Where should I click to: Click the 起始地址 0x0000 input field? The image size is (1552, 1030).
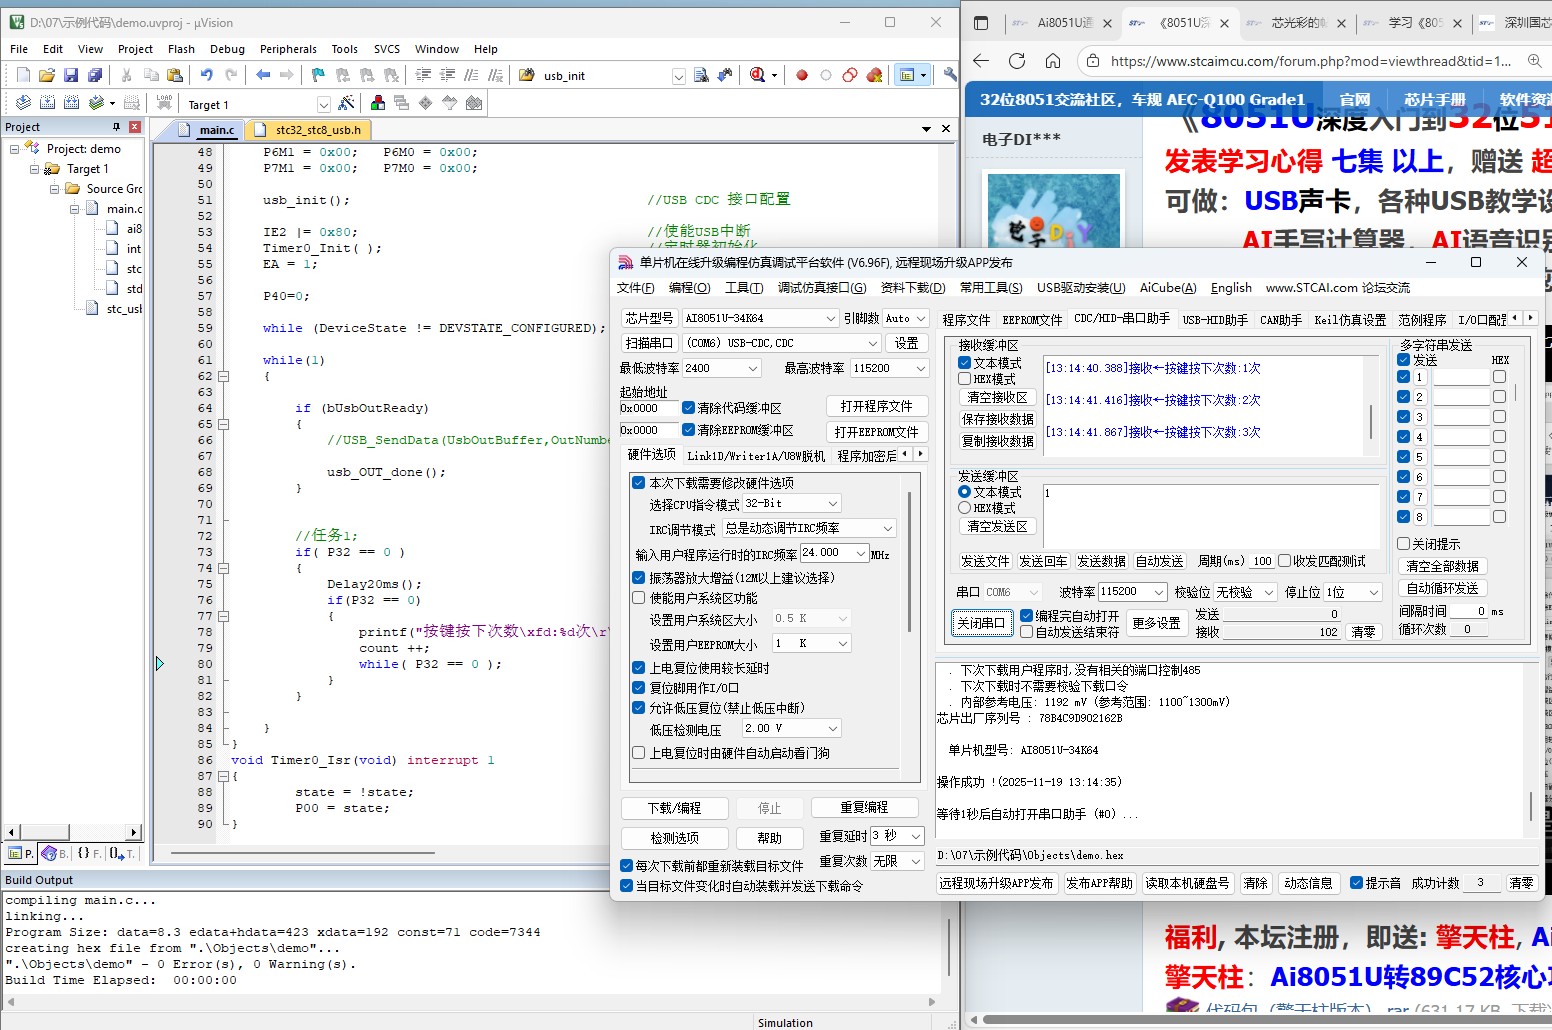click(651, 408)
